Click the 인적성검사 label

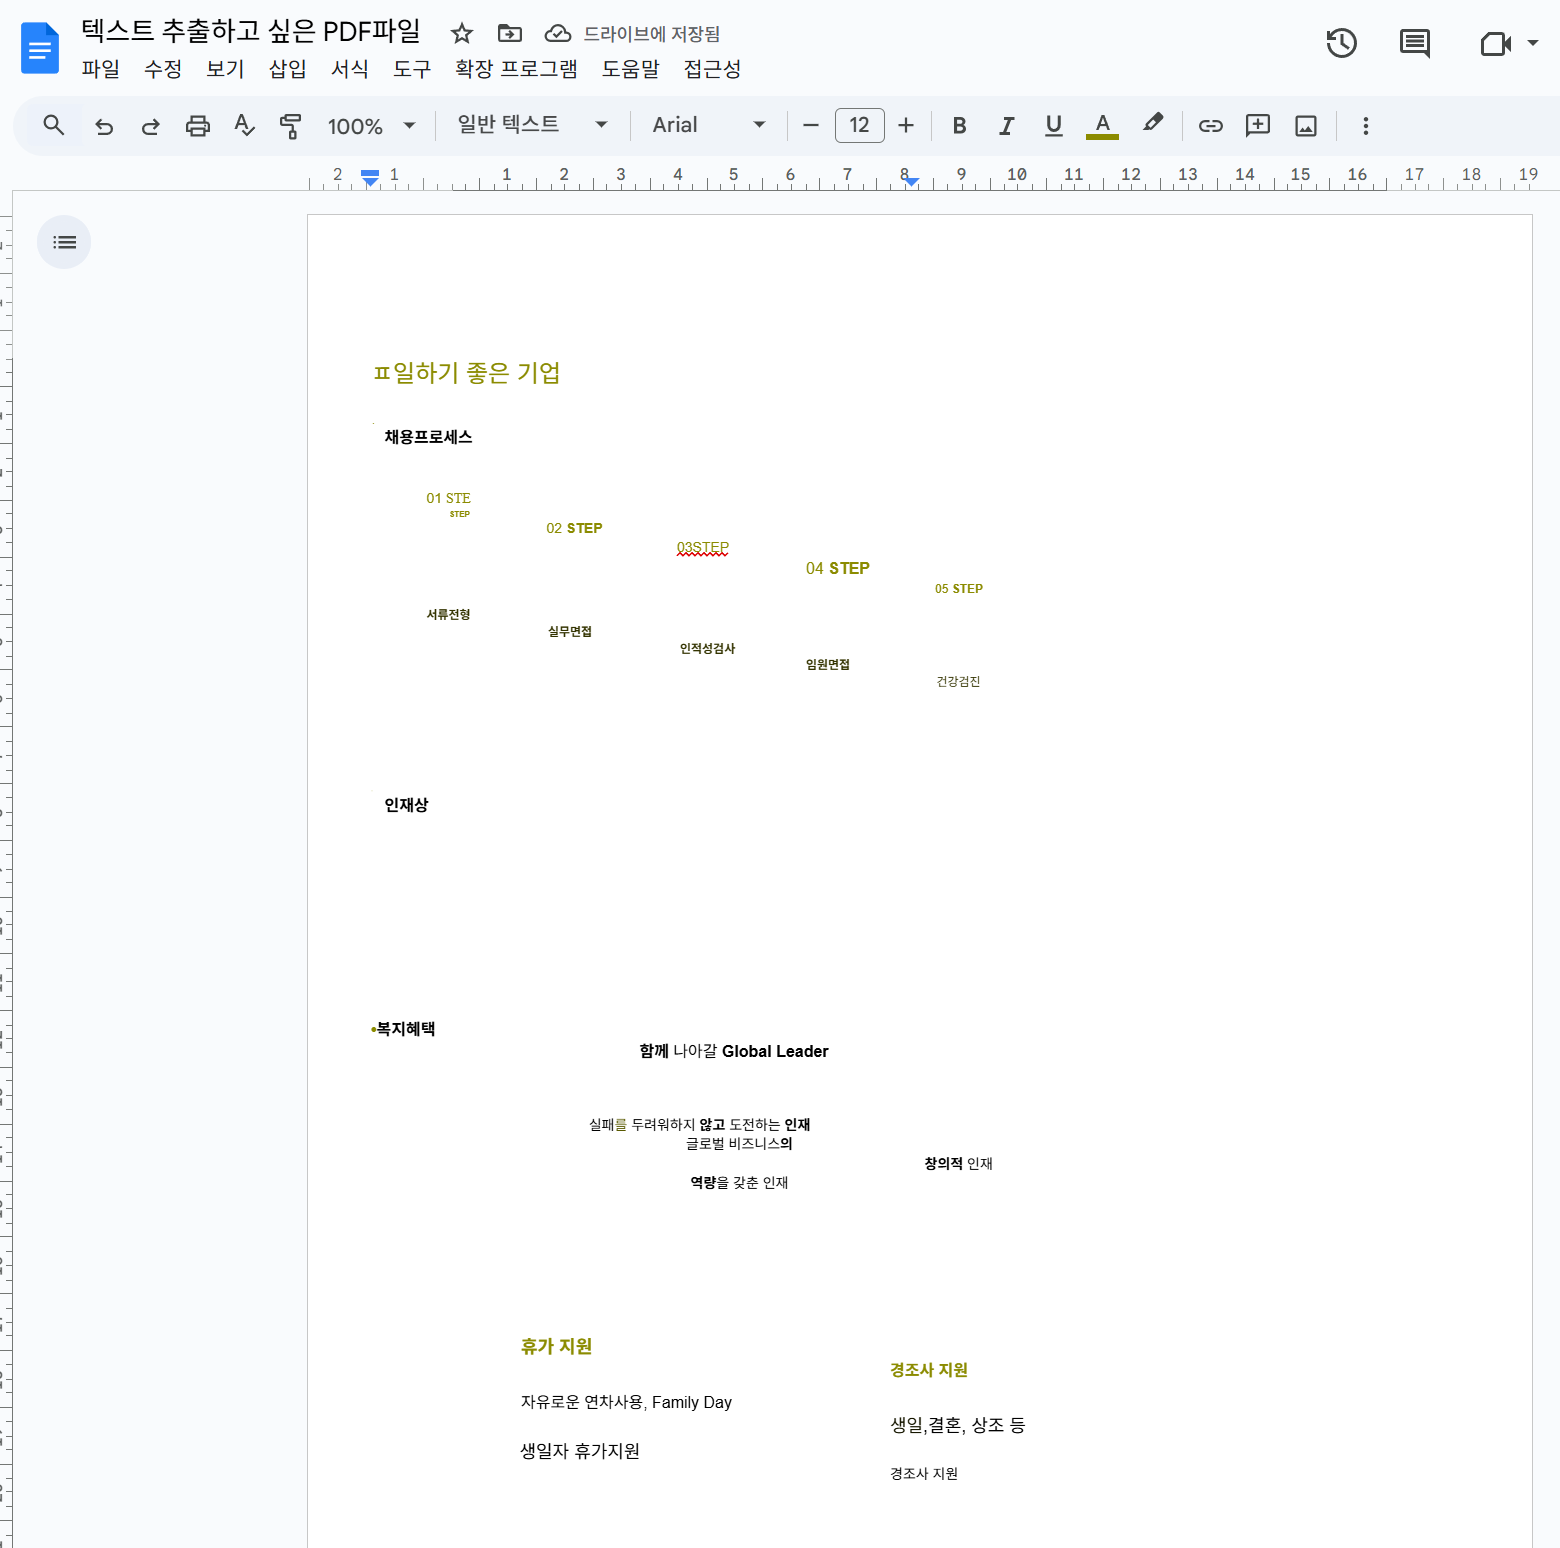click(x=708, y=649)
